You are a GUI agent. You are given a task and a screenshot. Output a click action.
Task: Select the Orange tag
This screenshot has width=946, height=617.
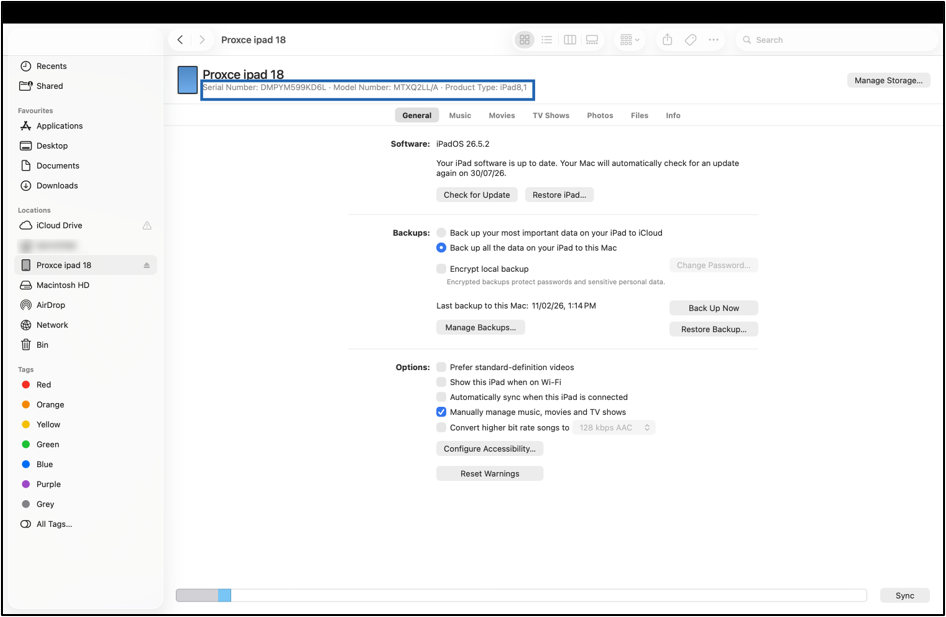(x=85, y=405)
